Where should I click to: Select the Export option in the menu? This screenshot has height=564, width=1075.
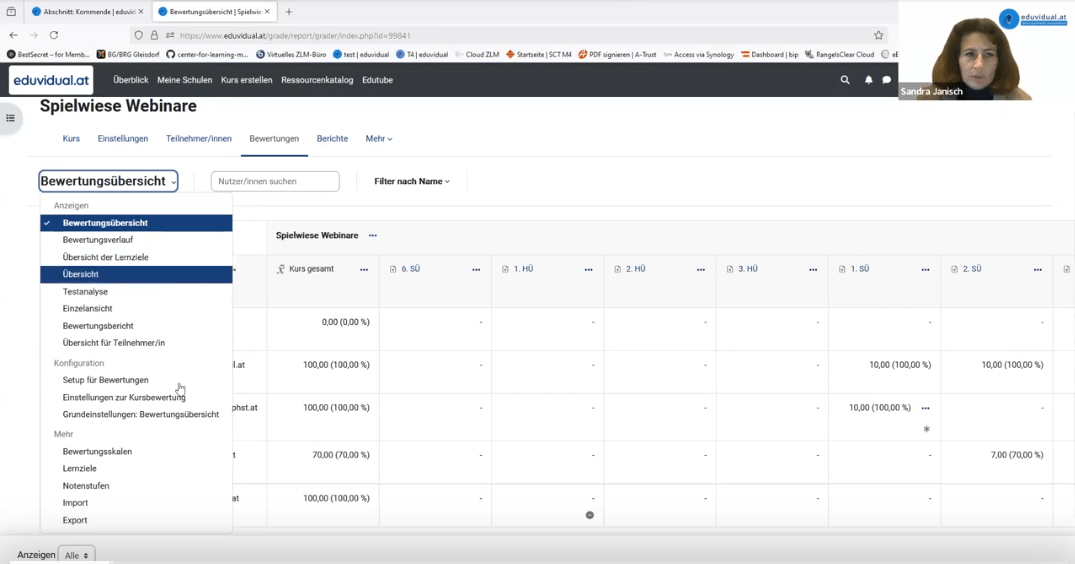point(75,520)
